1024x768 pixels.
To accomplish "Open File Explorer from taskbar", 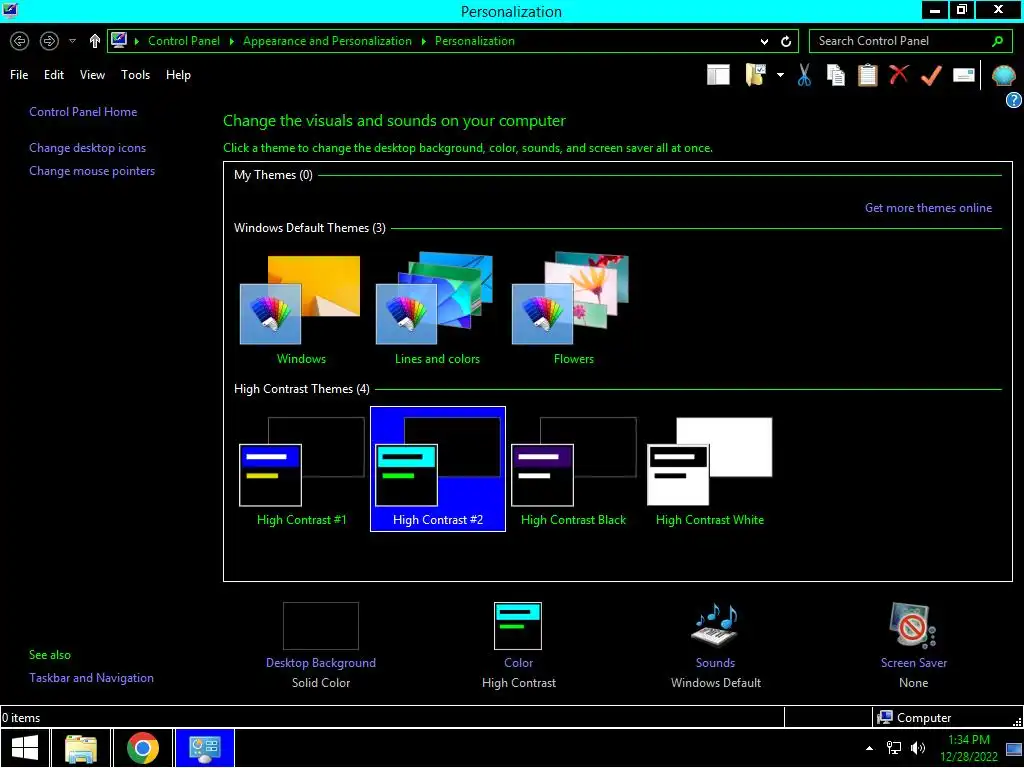I will [81, 748].
